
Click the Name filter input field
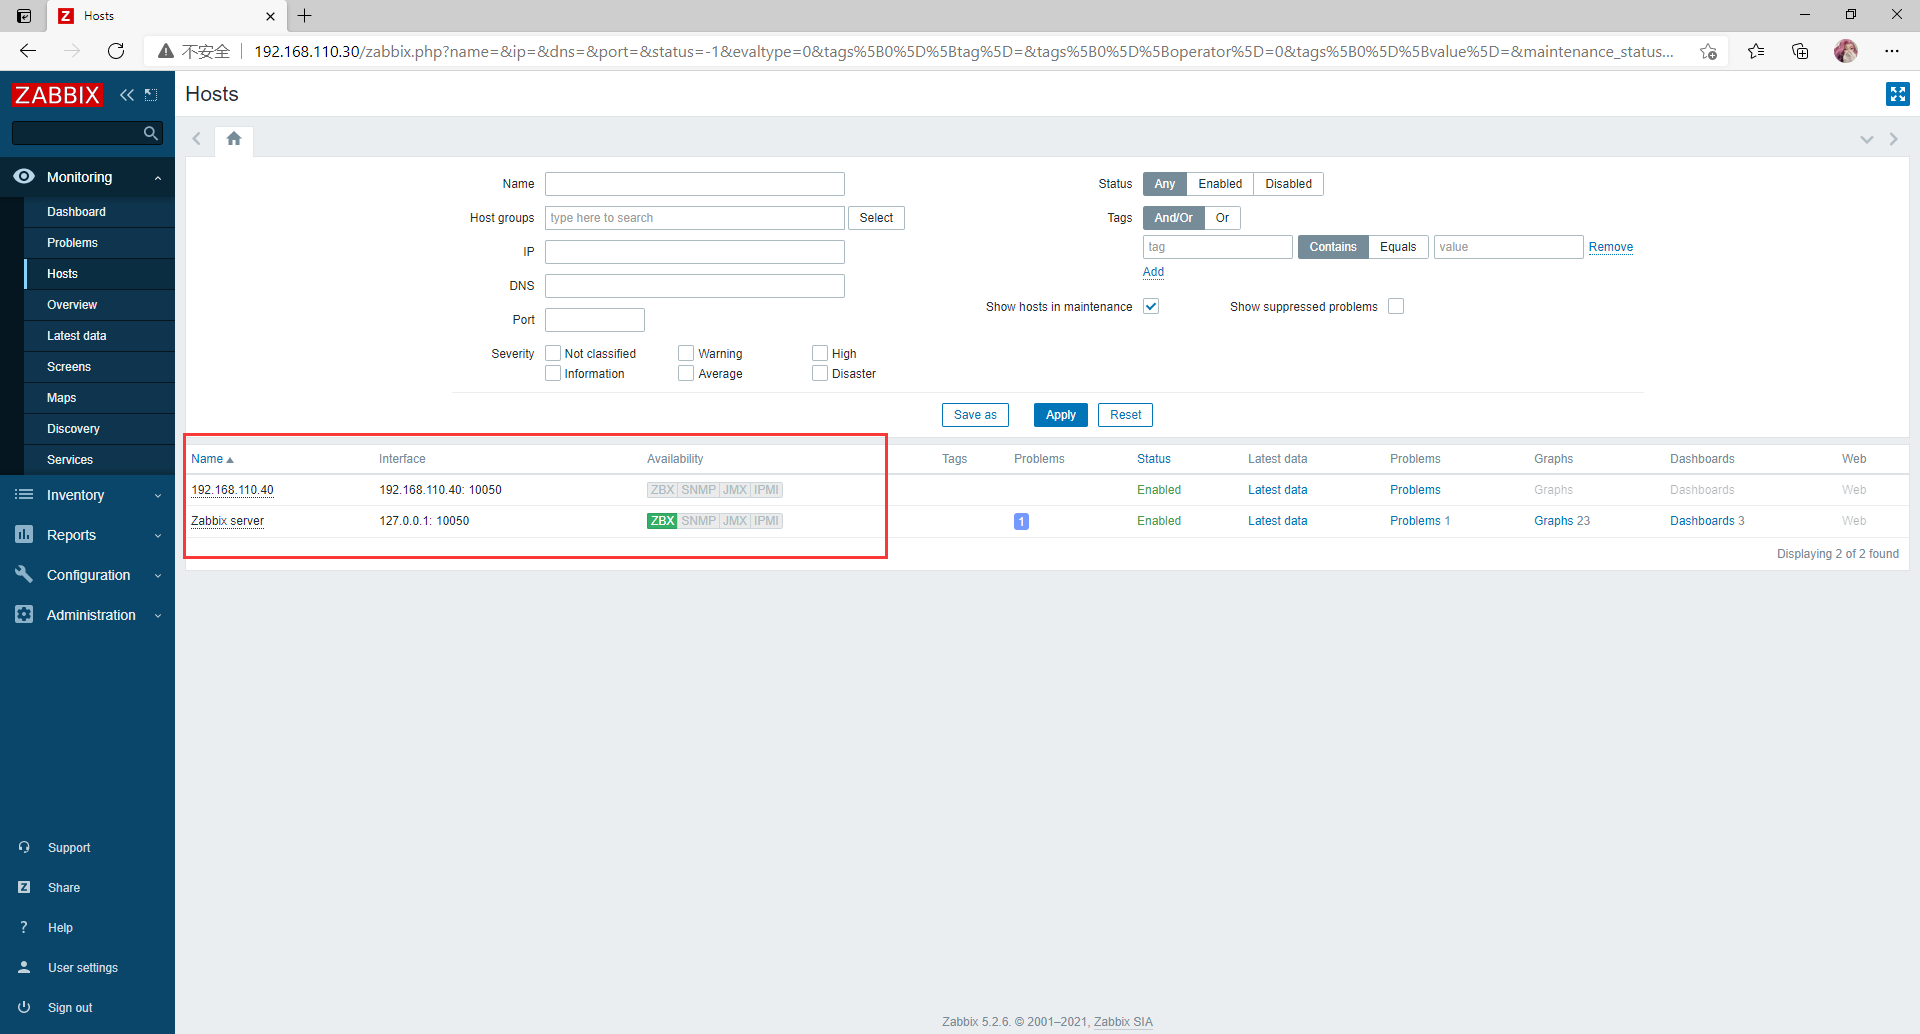click(695, 184)
